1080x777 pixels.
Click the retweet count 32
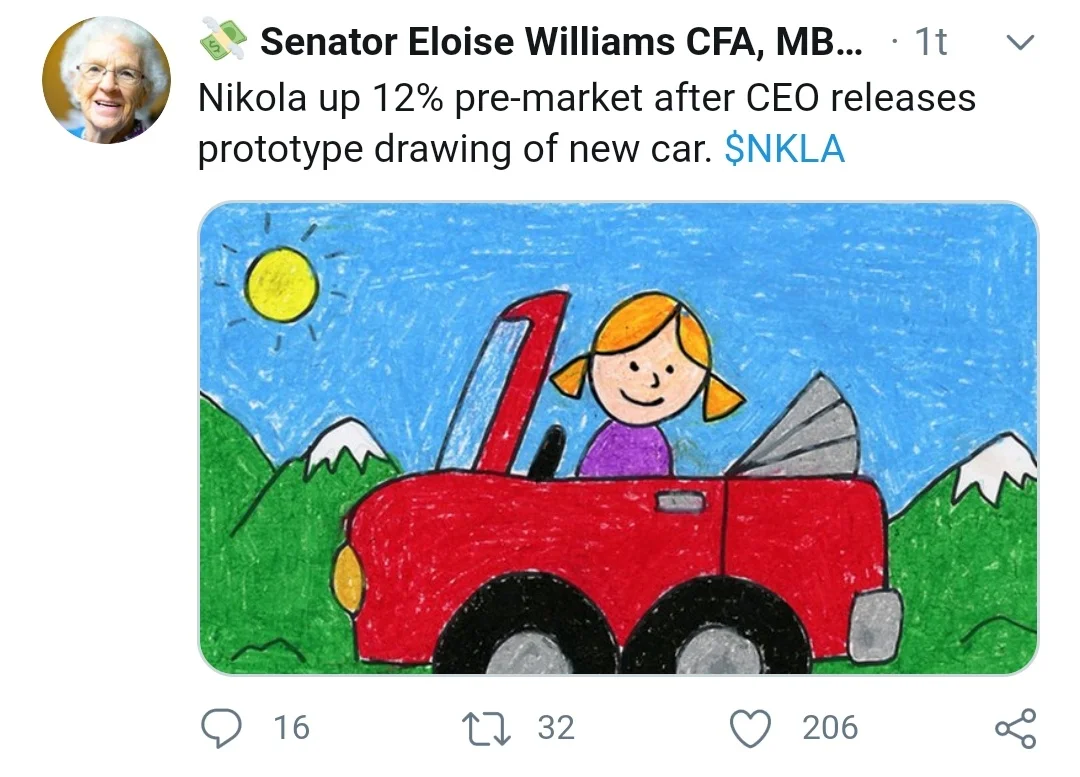pyautogui.click(x=556, y=727)
